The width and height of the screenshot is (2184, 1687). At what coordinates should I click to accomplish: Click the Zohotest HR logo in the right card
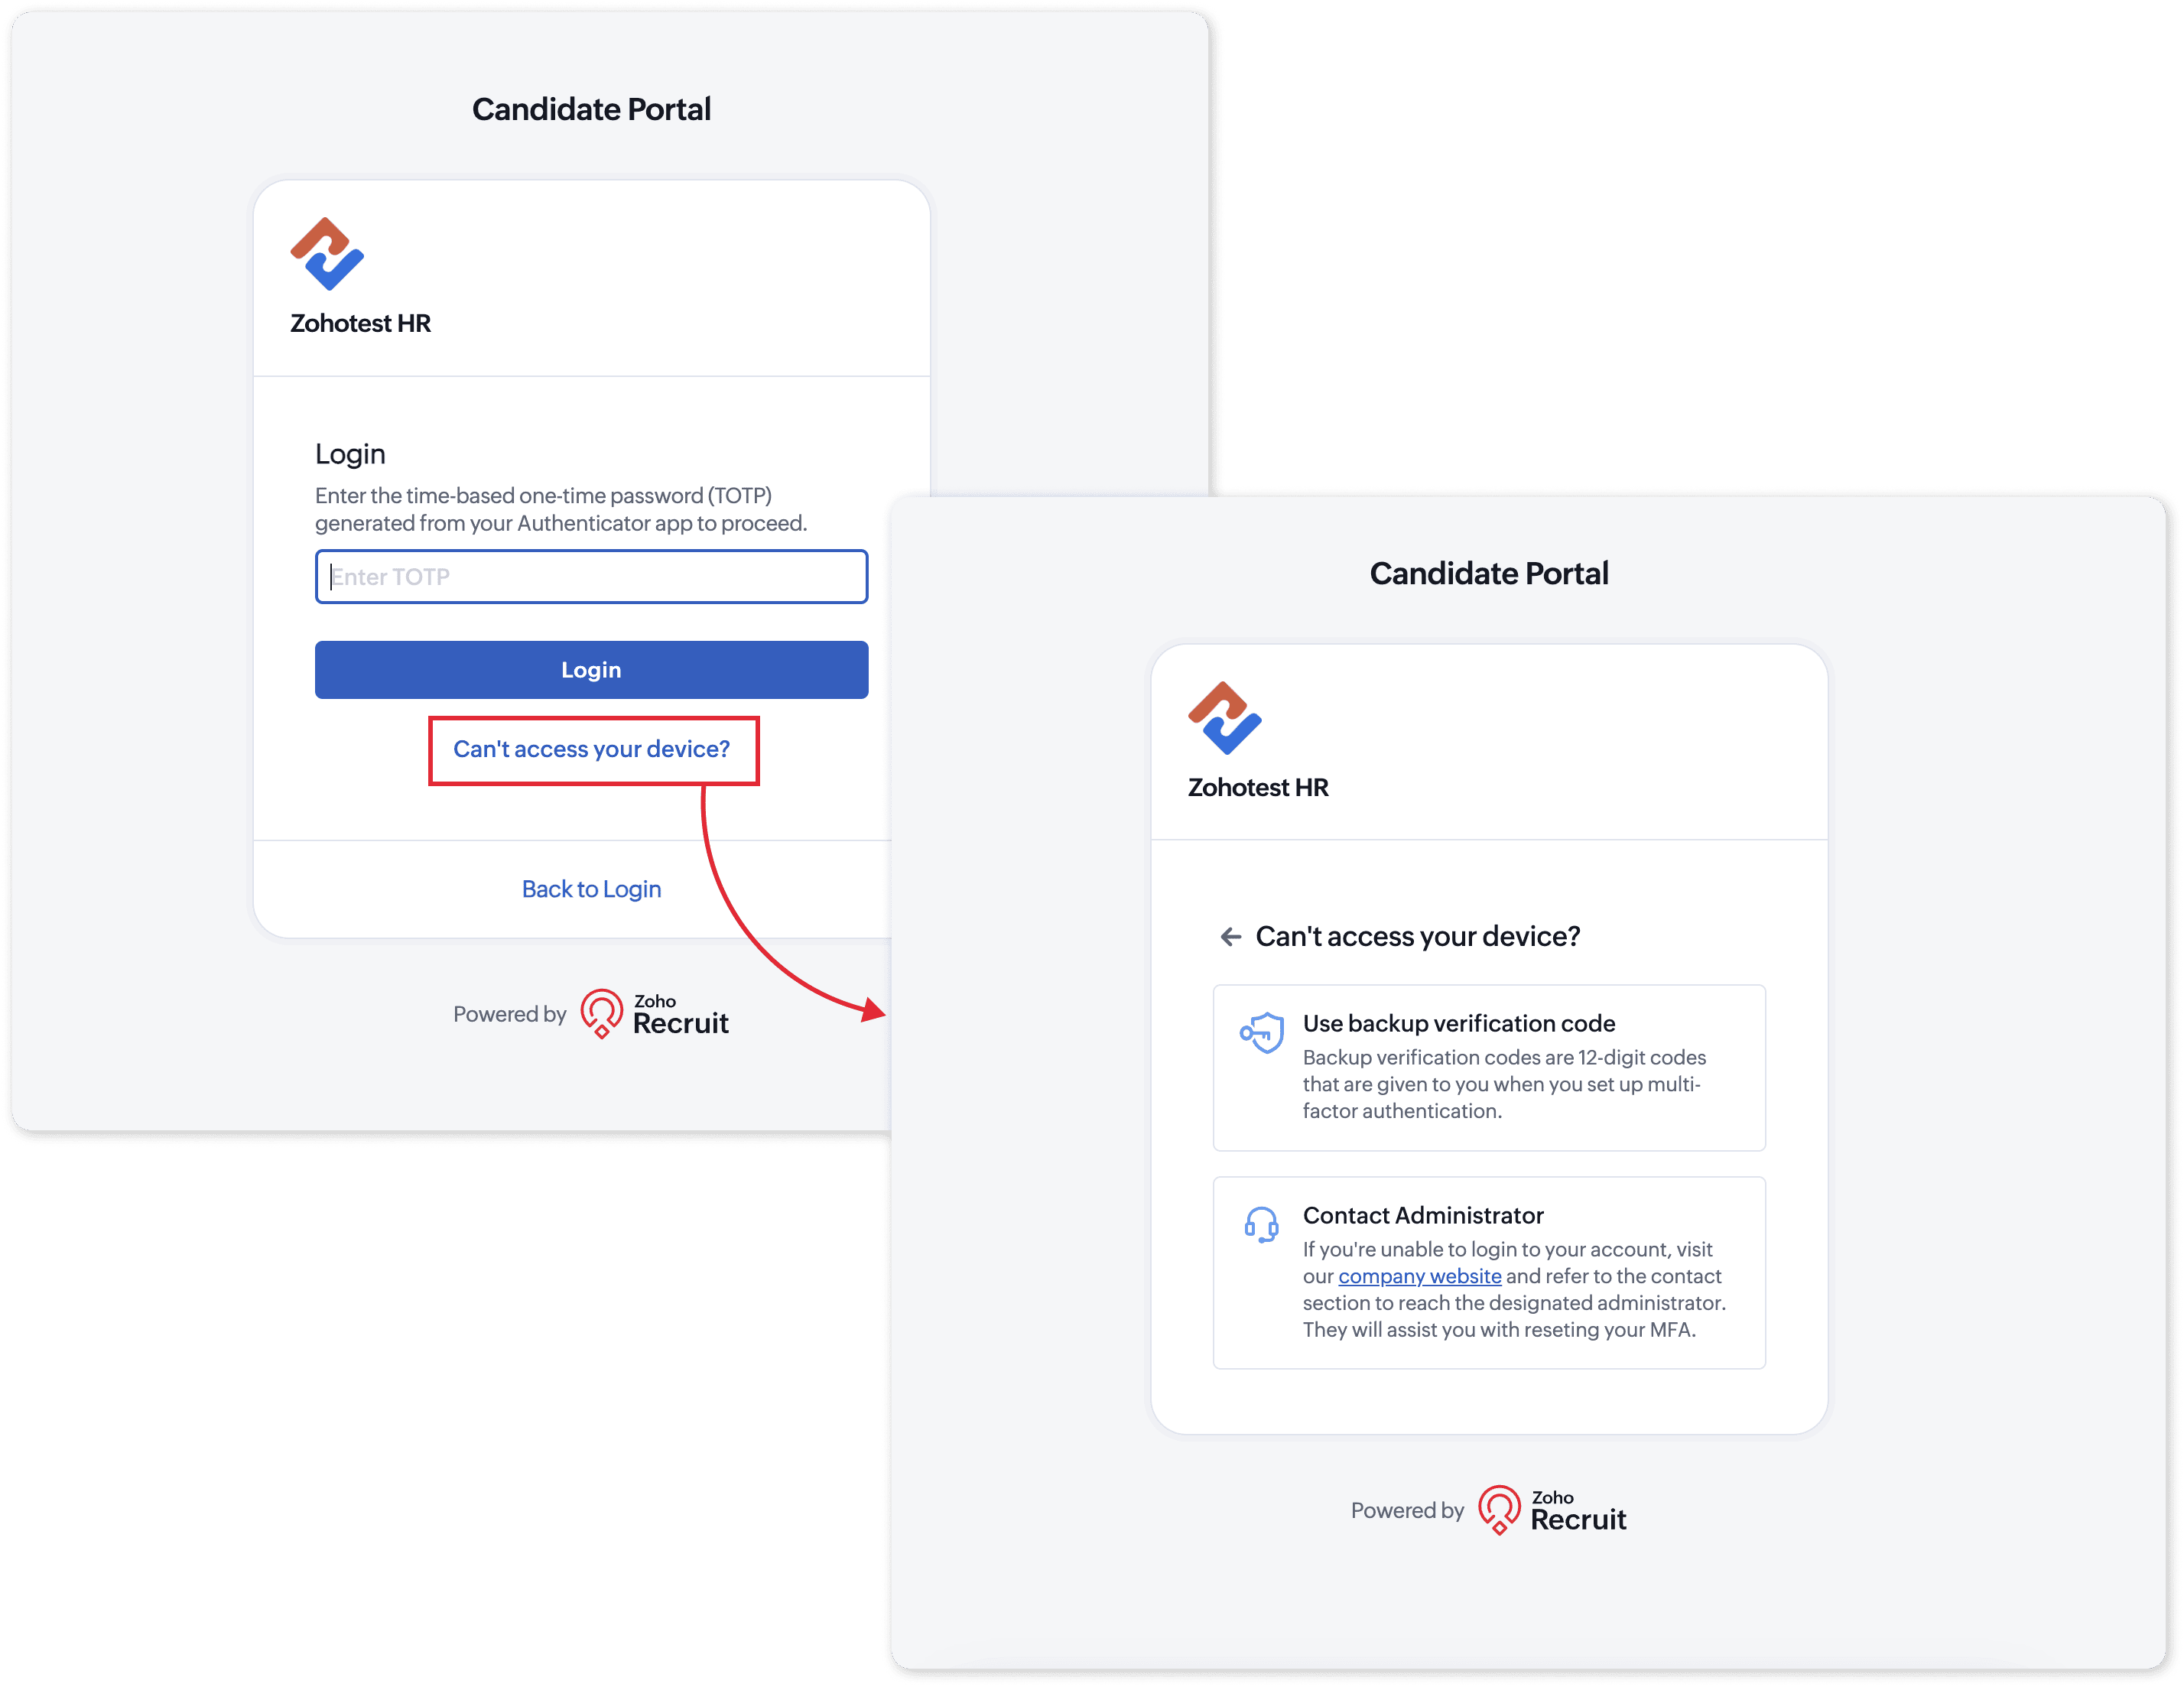1225,718
